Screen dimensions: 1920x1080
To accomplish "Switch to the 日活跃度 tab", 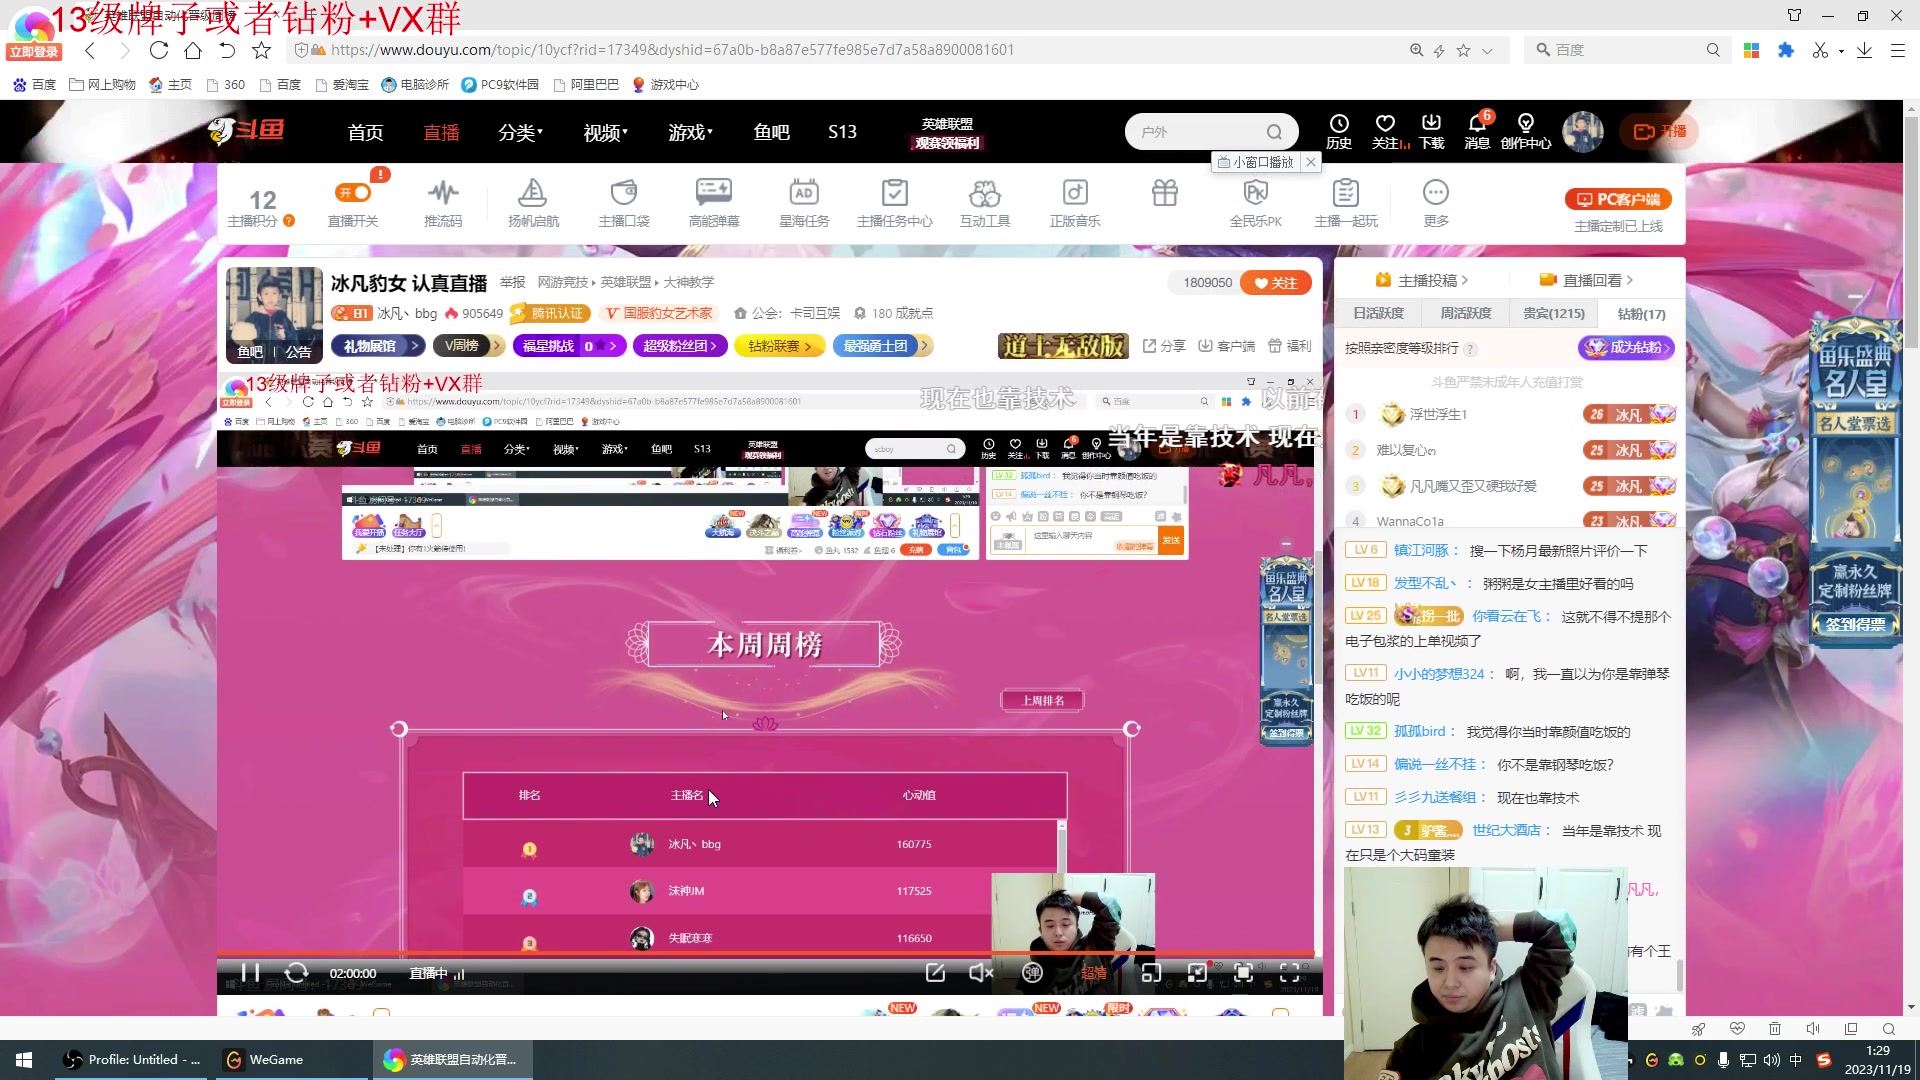I will [x=1378, y=314].
